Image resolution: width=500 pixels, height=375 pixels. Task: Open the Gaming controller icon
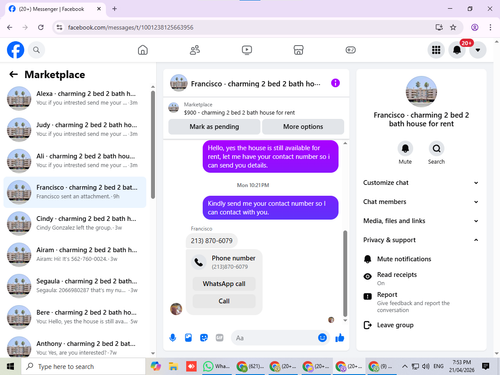pos(350,50)
